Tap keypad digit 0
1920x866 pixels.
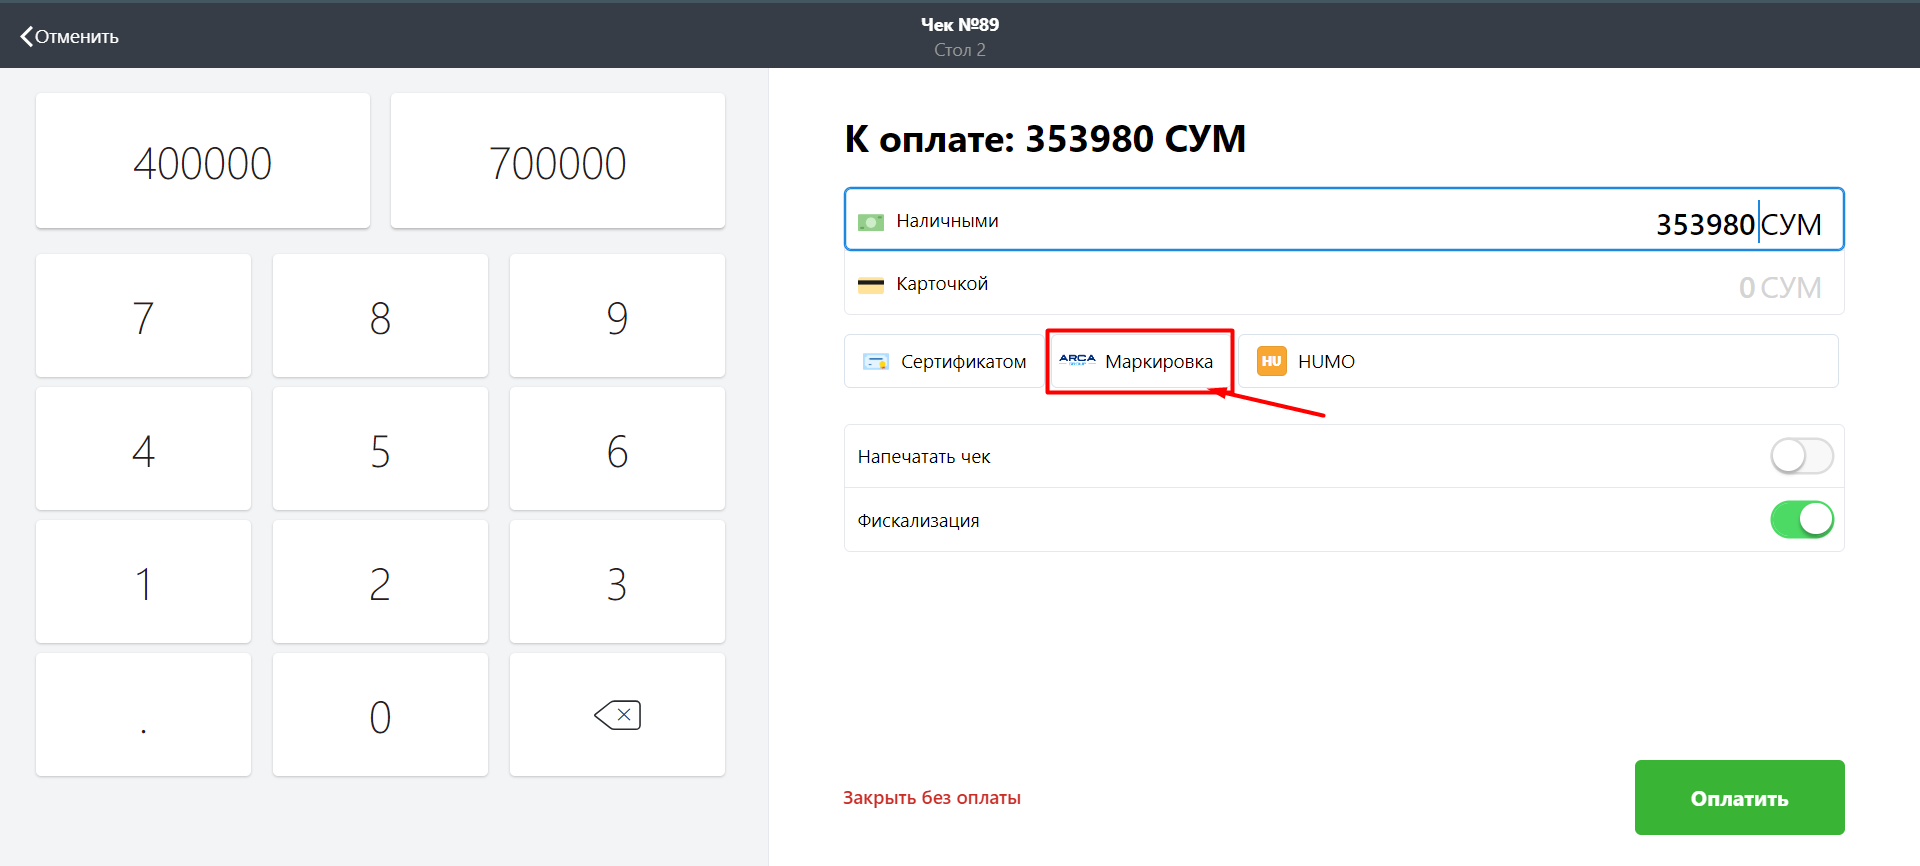point(380,715)
